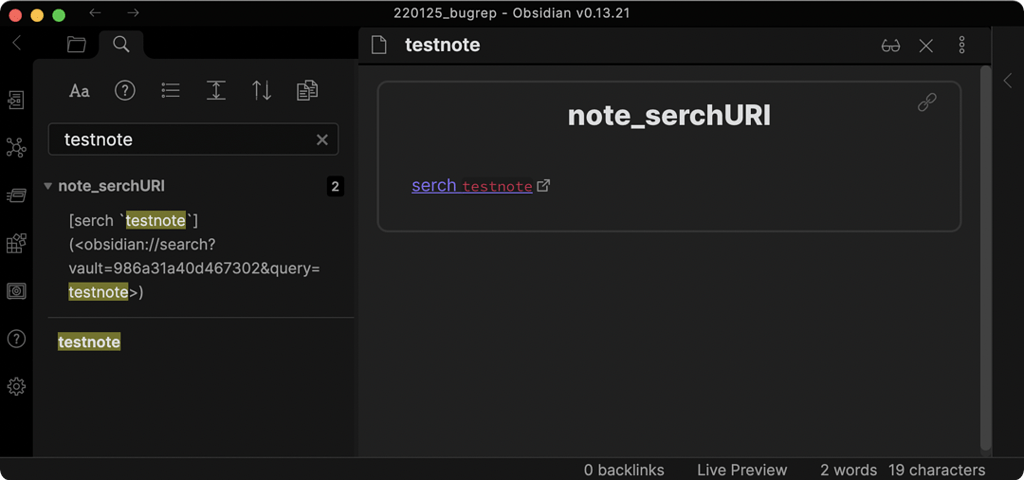Screen dimensions: 1024x480
Task: Click the copy search results icon
Action: [x=307, y=91]
